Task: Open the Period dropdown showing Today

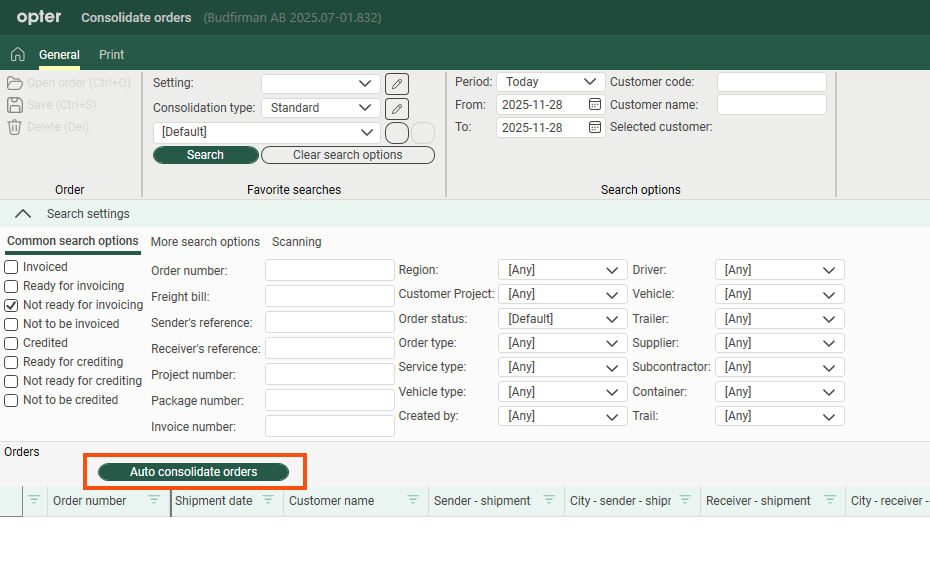Action: click(x=550, y=82)
